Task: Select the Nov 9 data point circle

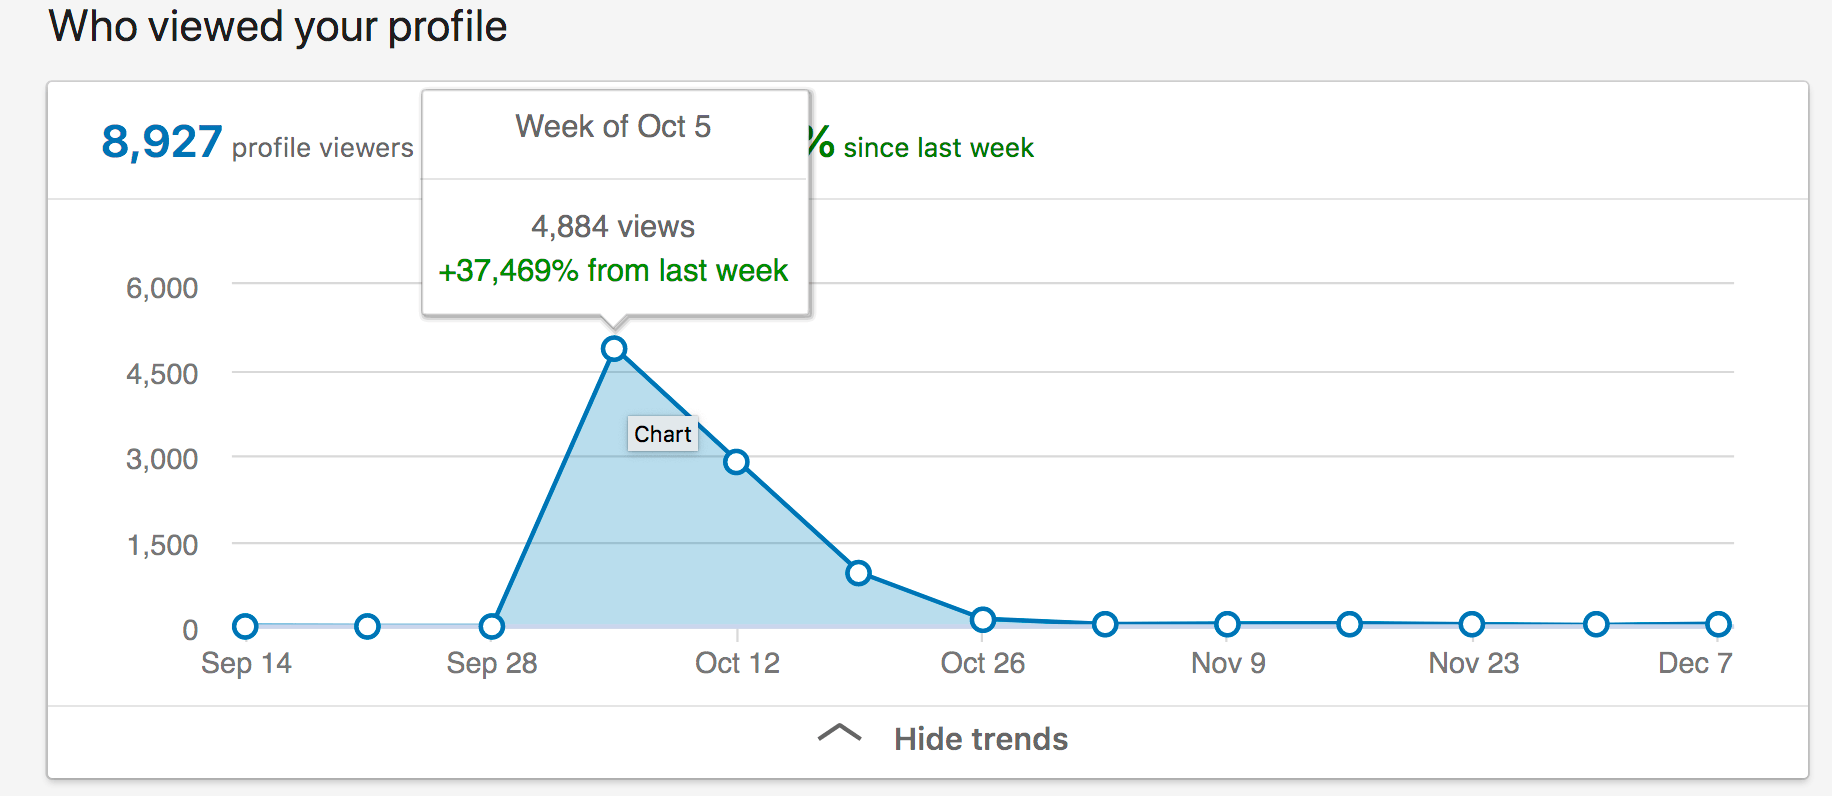Action: 1227,625
